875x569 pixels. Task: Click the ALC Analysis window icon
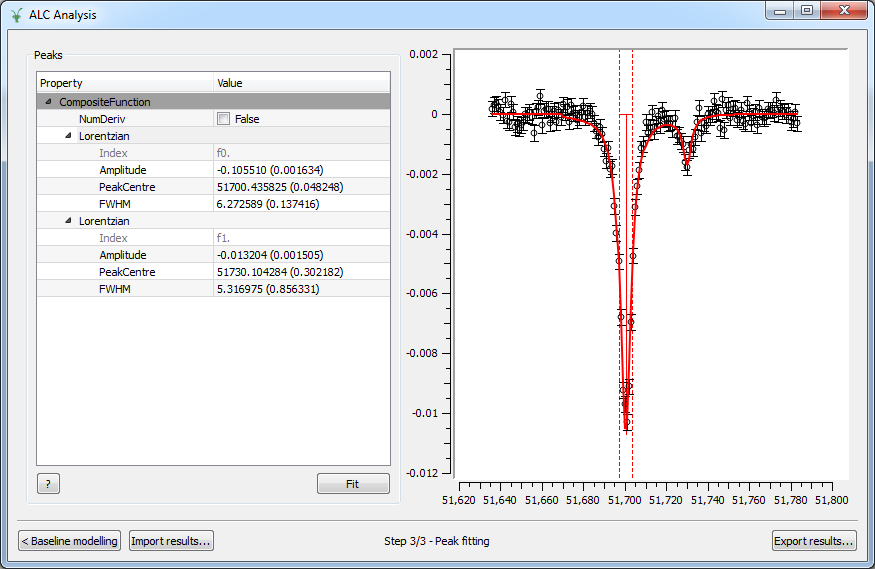coord(16,15)
